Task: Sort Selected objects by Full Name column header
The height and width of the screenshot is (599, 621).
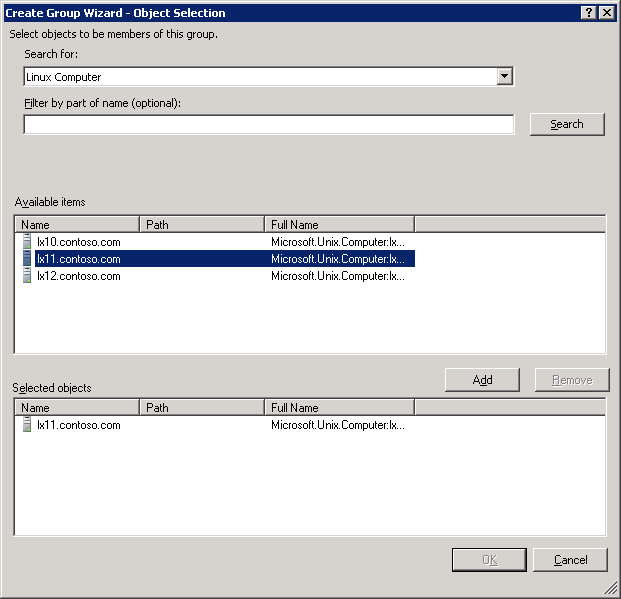Action: click(338, 408)
